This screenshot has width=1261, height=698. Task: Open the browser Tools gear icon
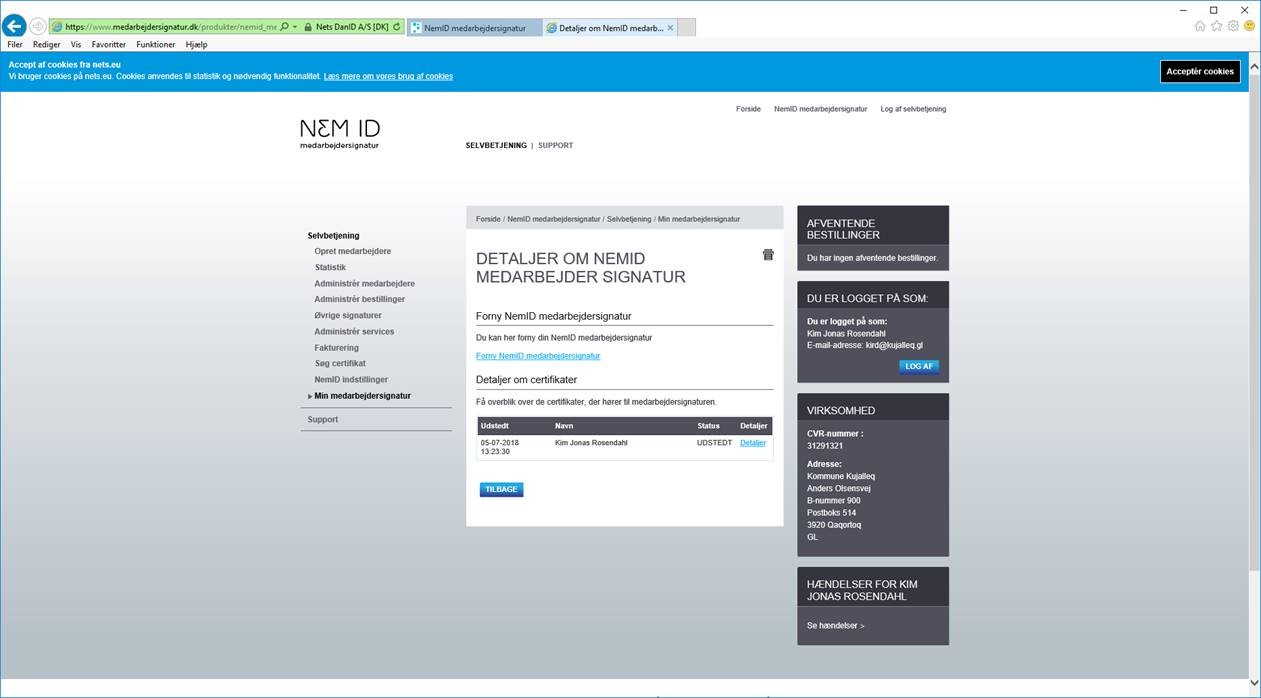tap(1233, 26)
